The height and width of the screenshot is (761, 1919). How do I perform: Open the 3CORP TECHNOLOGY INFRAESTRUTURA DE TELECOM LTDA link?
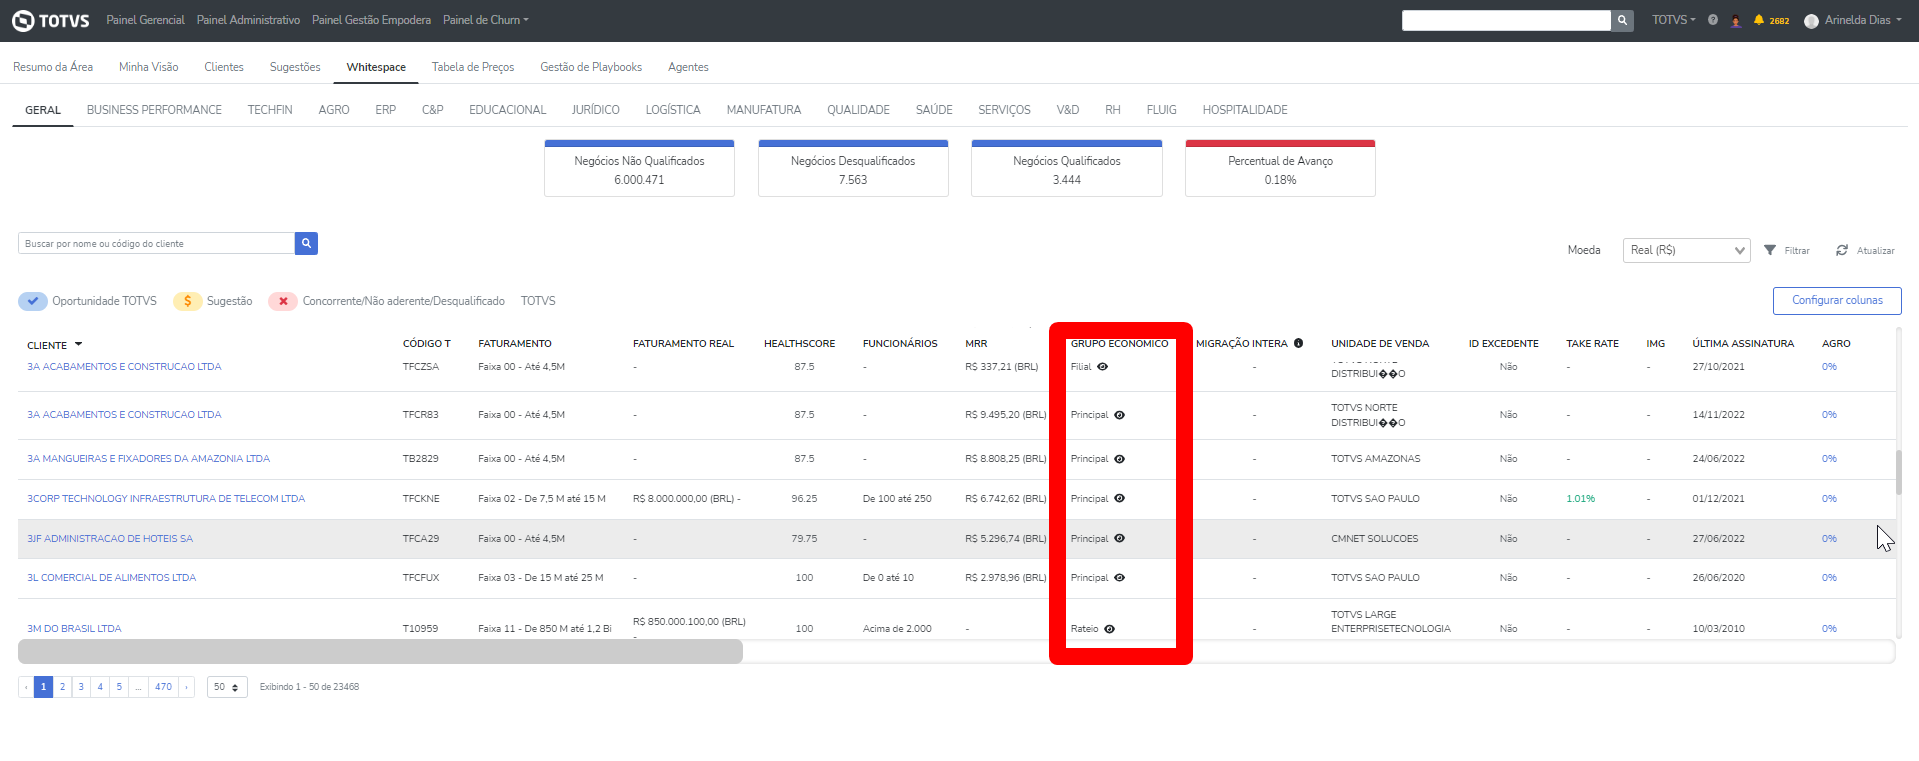tap(166, 499)
